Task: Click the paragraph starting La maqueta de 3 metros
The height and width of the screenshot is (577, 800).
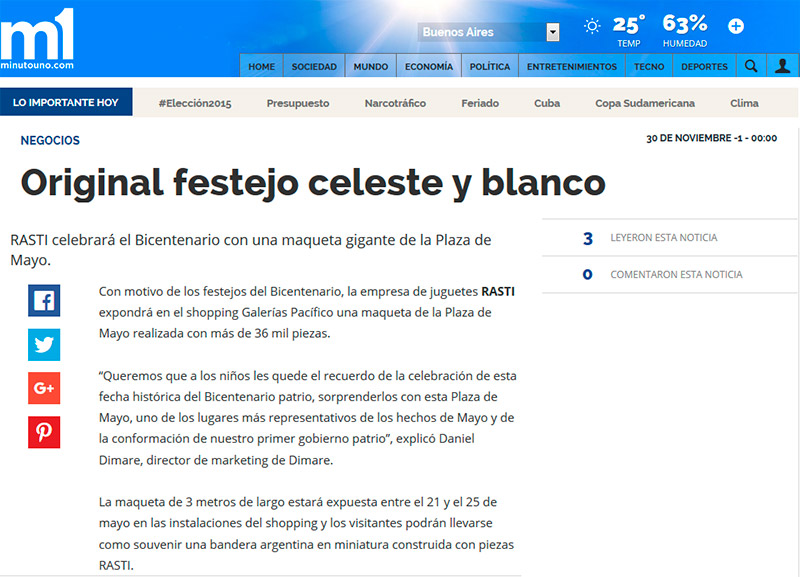Action: [x=306, y=534]
